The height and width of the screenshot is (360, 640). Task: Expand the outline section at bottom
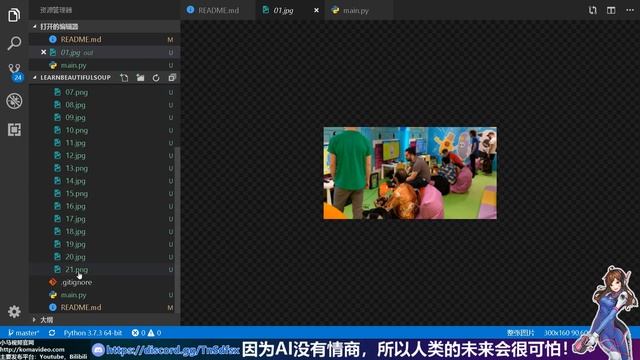104,320
